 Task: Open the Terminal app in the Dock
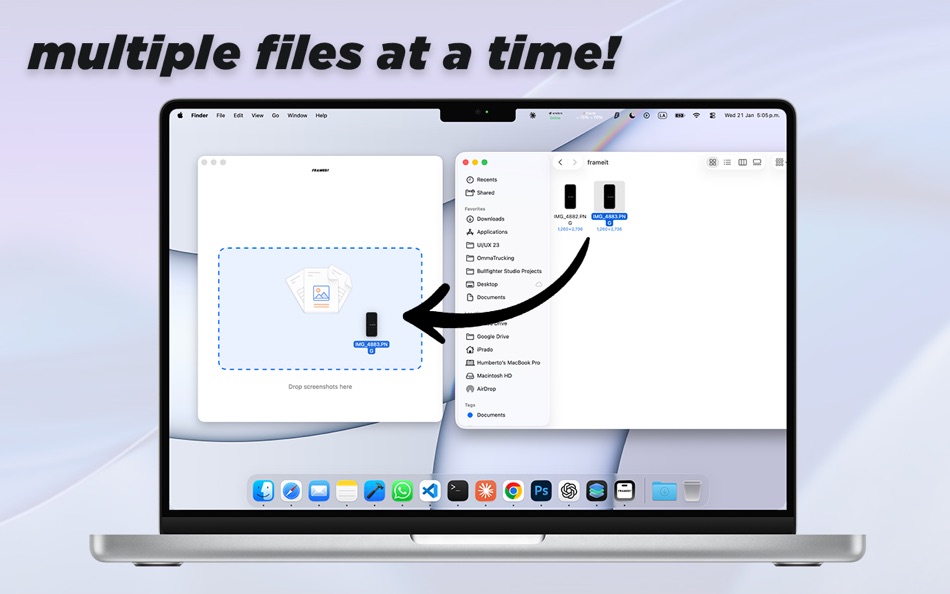(x=457, y=491)
